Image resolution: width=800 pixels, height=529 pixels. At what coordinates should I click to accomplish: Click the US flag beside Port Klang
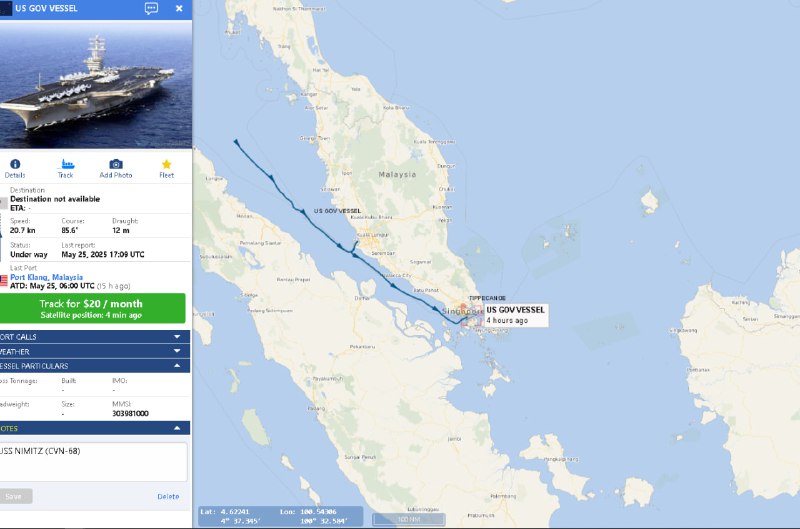pos(4,280)
